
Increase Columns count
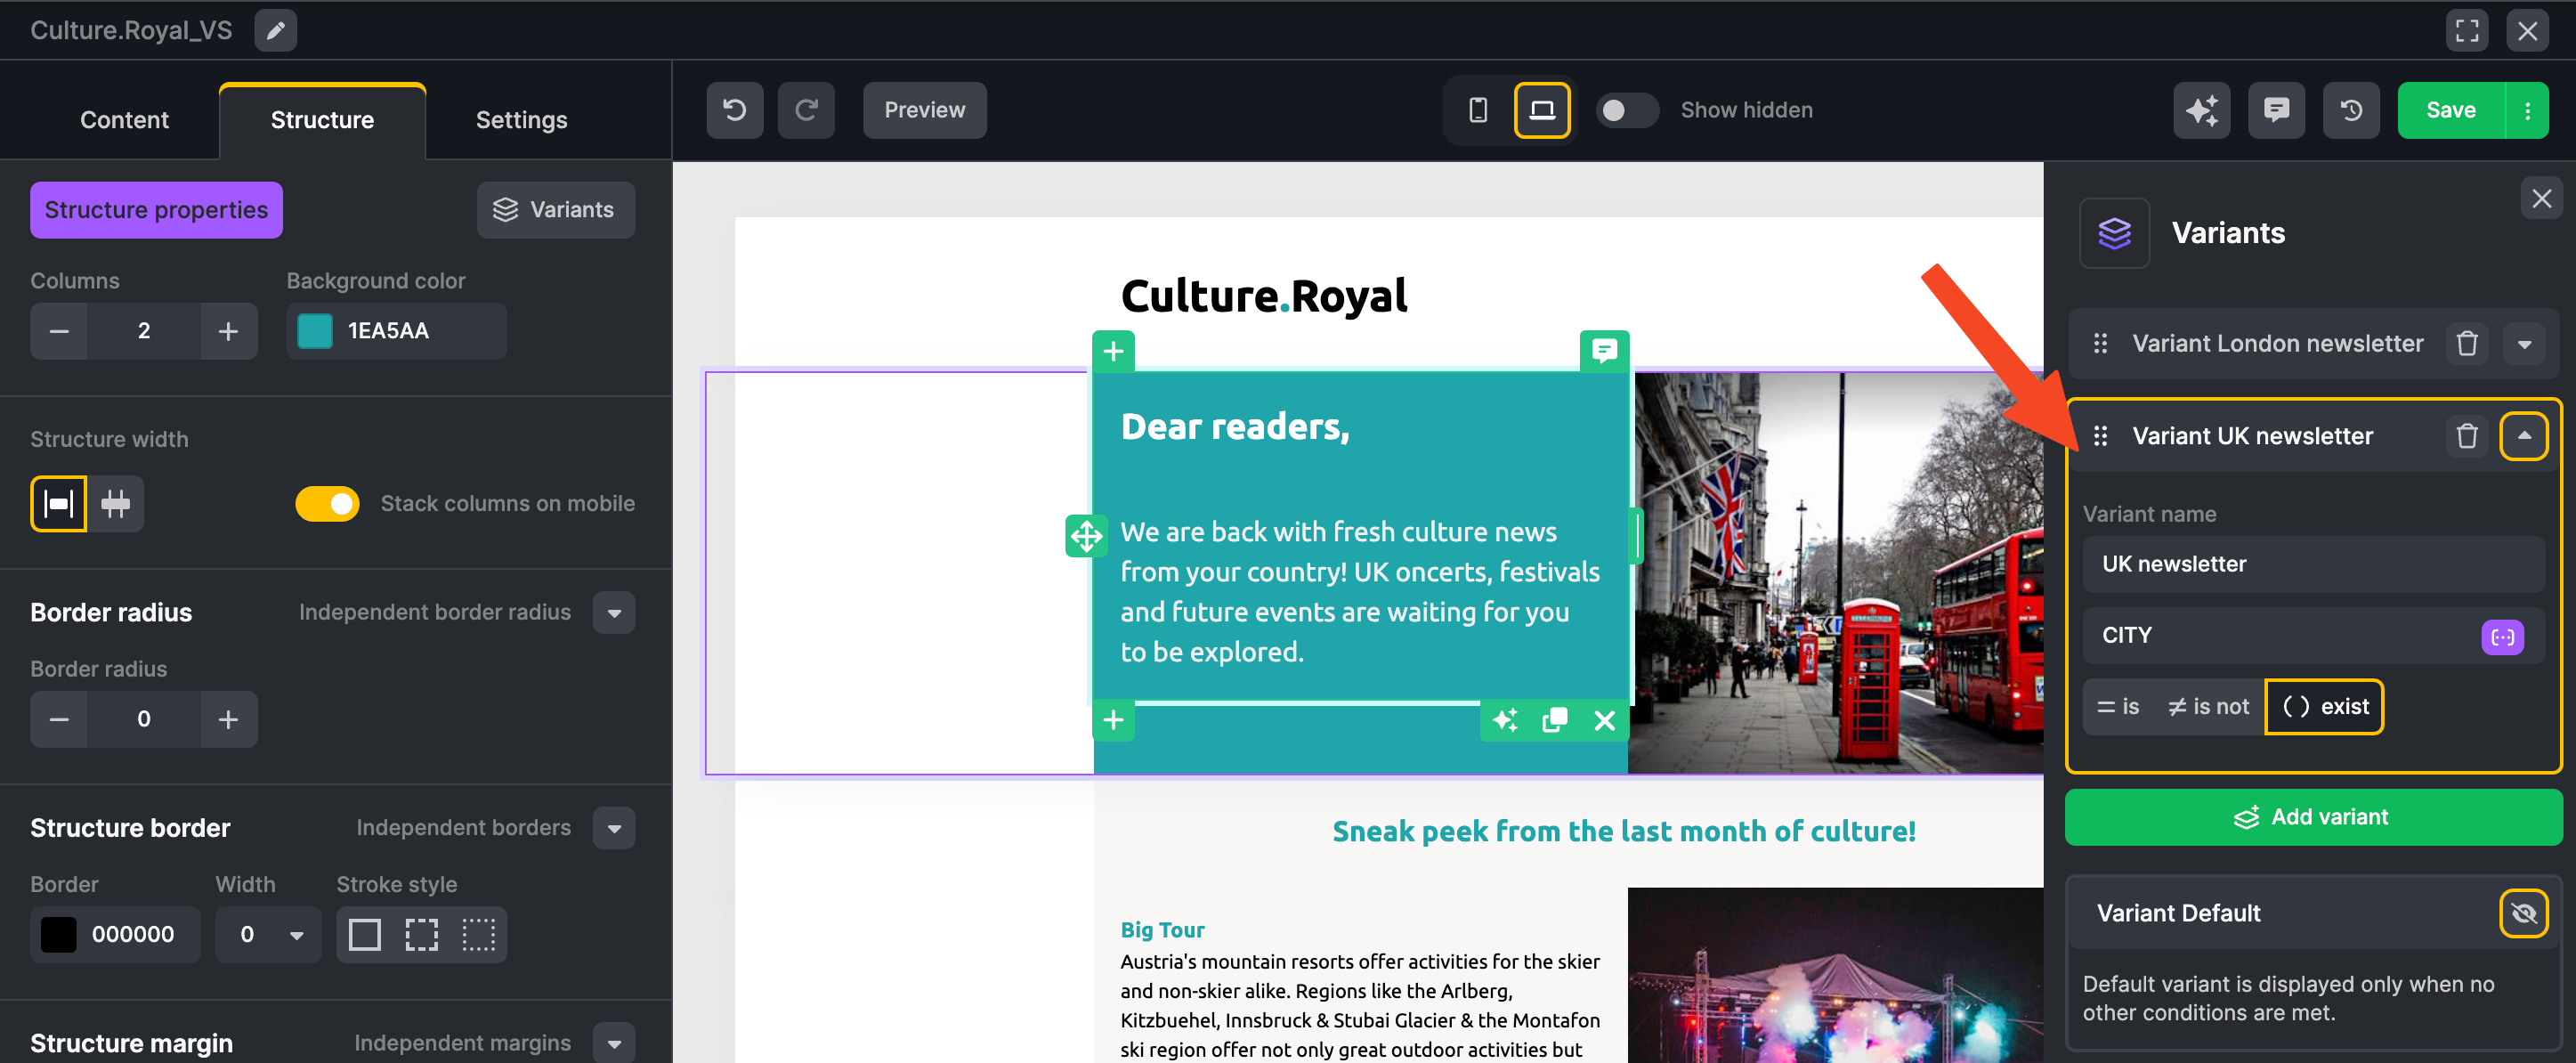point(228,331)
